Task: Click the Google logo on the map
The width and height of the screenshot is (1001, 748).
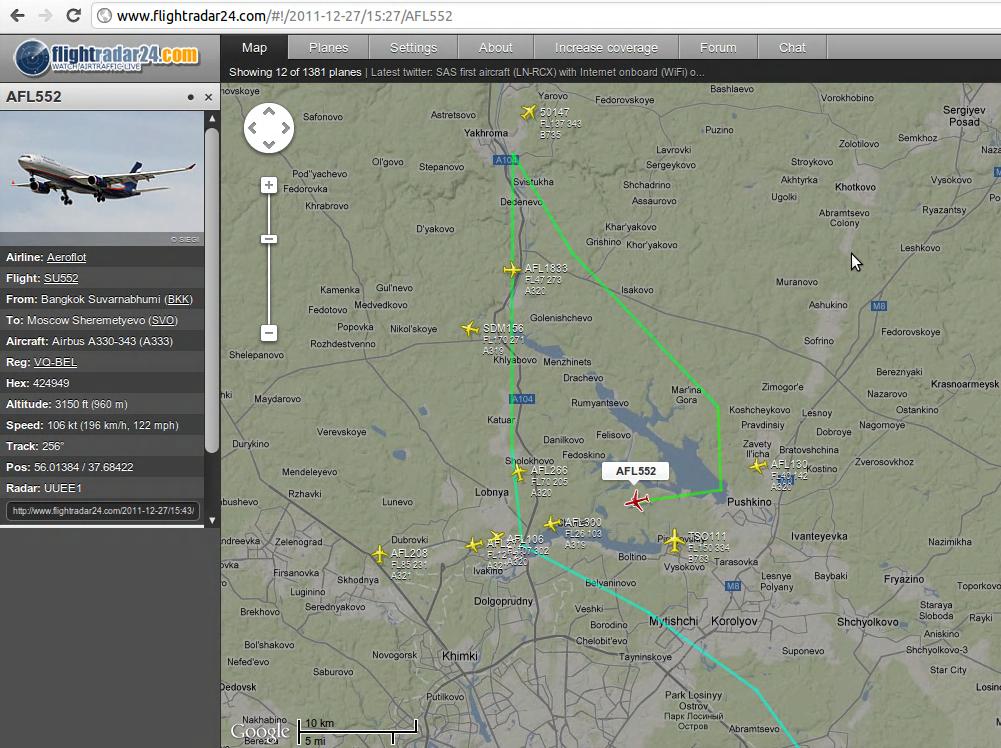Action: pos(260,731)
